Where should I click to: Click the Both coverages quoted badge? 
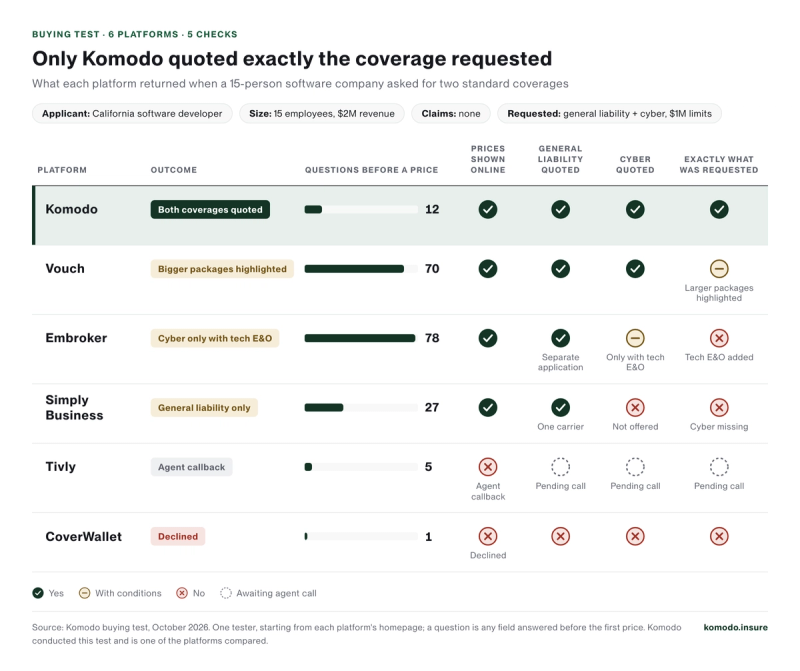point(210,210)
